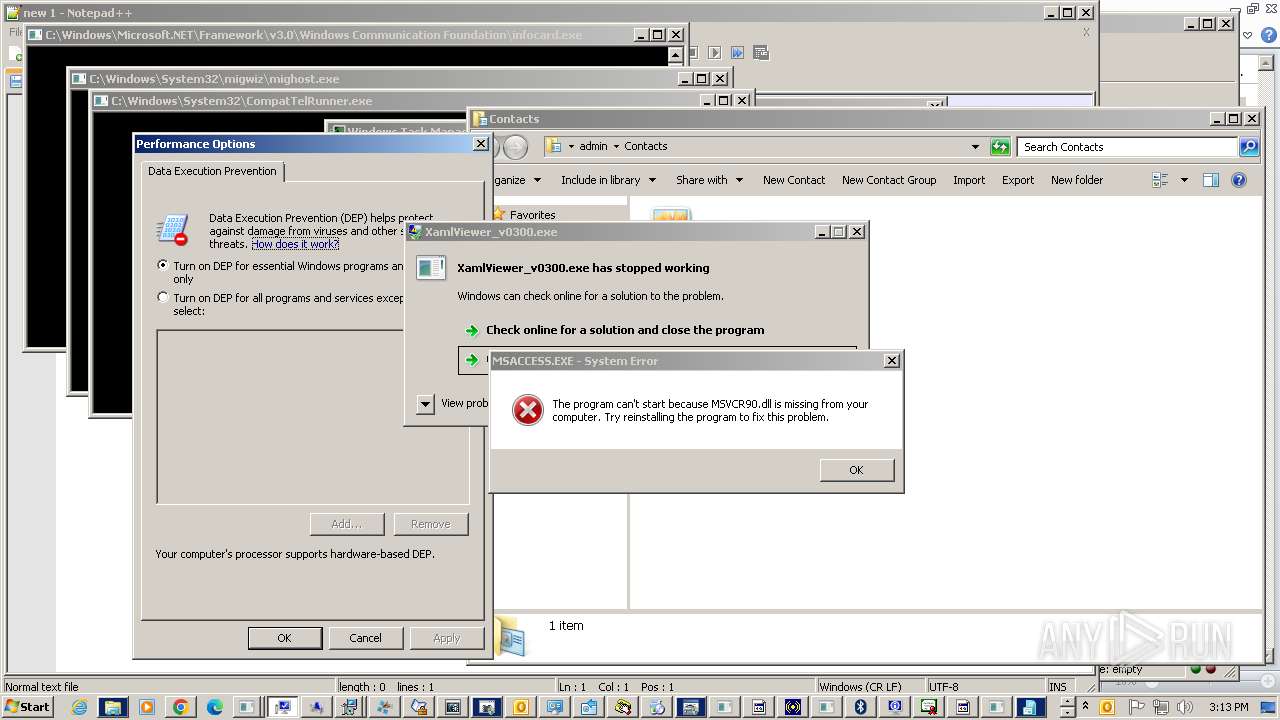Image resolution: width=1280 pixels, height=720 pixels.
Task: Click the volume speaker tray icon
Action: [1184, 707]
